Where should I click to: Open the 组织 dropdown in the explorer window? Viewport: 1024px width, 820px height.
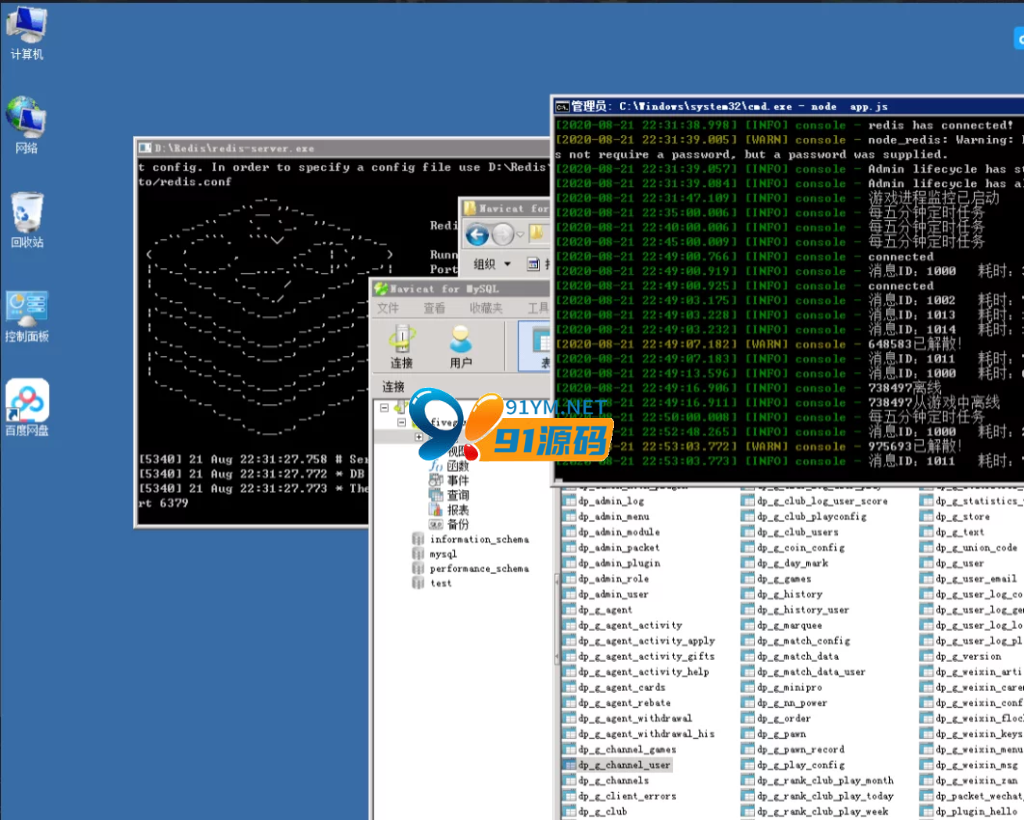pos(492,264)
